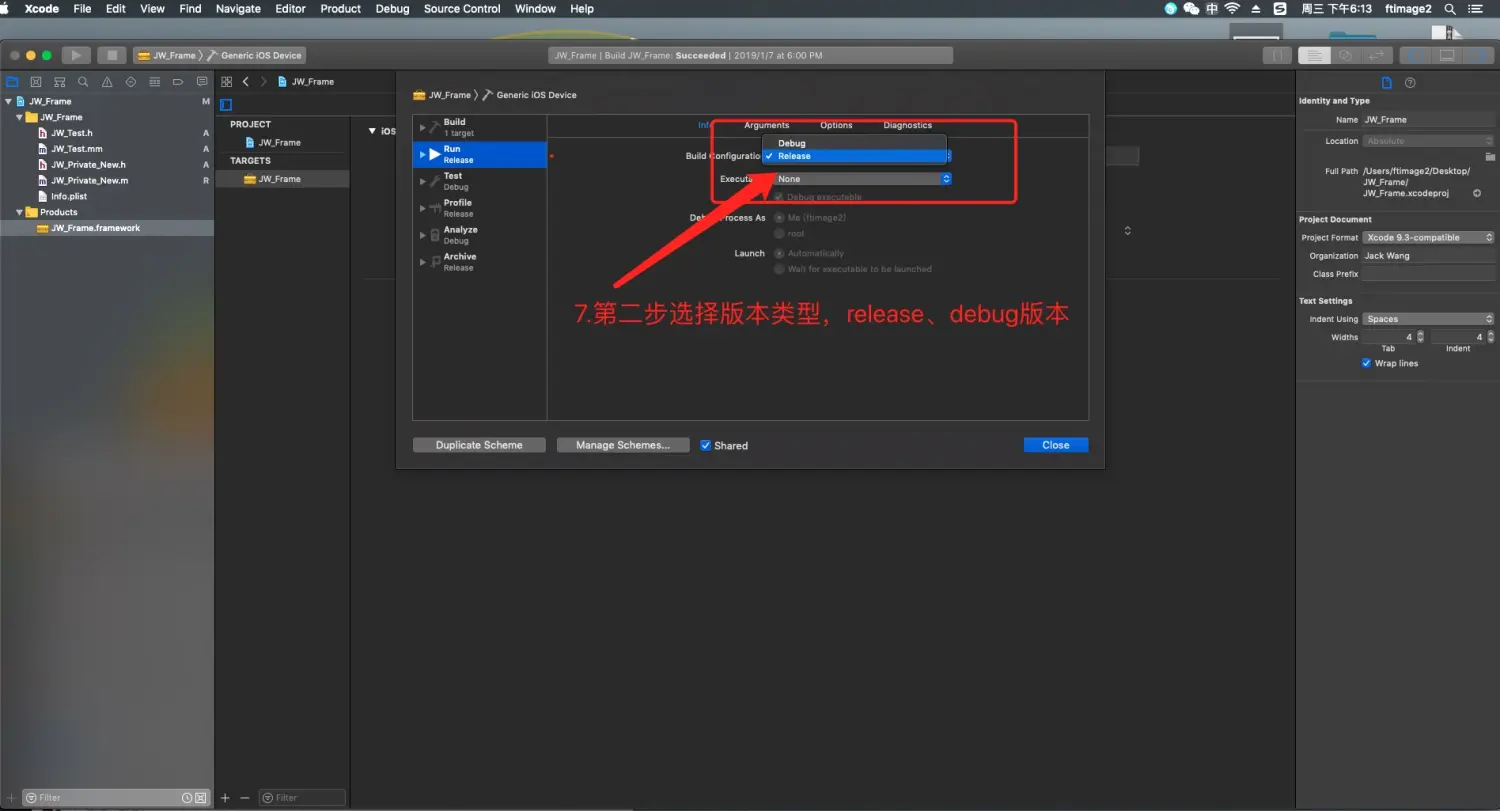Open the debug navigator icon
Image resolution: width=1500 pixels, height=811 pixels.
point(155,82)
